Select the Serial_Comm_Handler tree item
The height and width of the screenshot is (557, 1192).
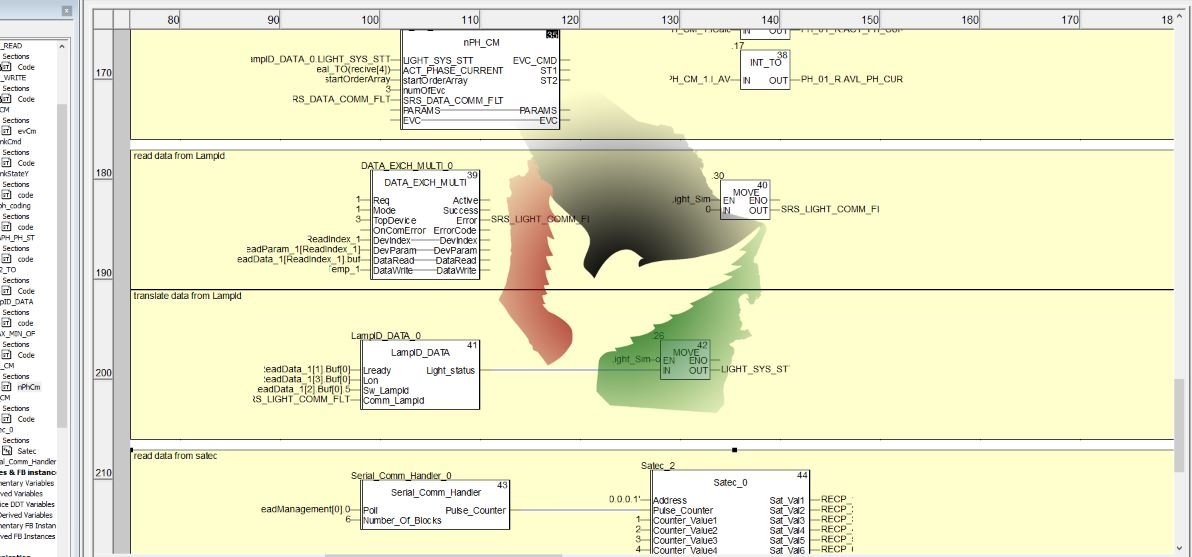click(x=30, y=461)
